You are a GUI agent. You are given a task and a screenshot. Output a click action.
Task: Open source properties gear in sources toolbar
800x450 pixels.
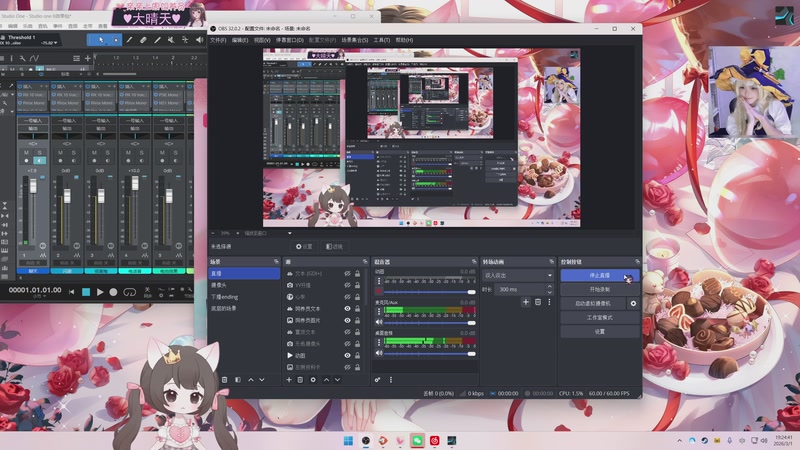coord(313,380)
